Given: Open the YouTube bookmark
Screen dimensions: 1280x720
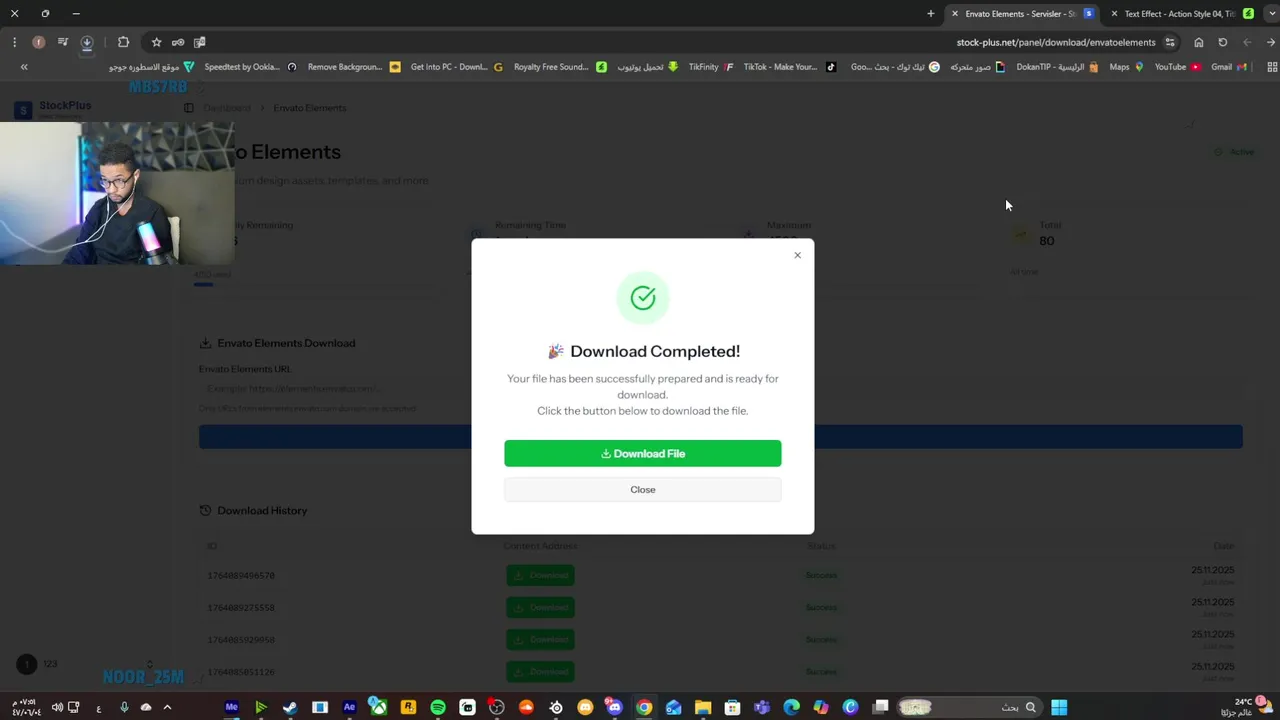Looking at the screenshot, I should (x=1176, y=67).
